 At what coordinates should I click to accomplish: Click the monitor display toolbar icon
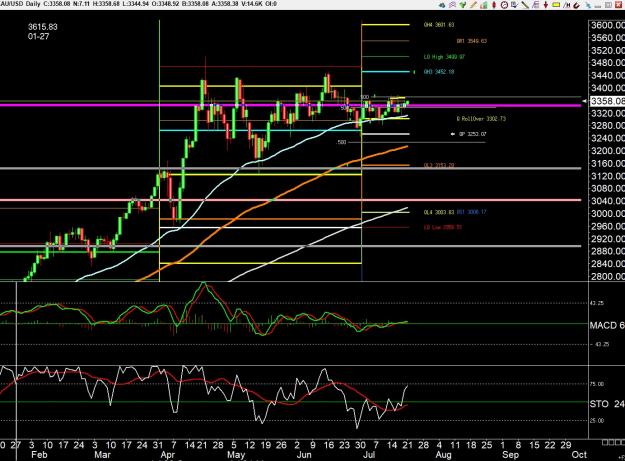coord(515,5)
